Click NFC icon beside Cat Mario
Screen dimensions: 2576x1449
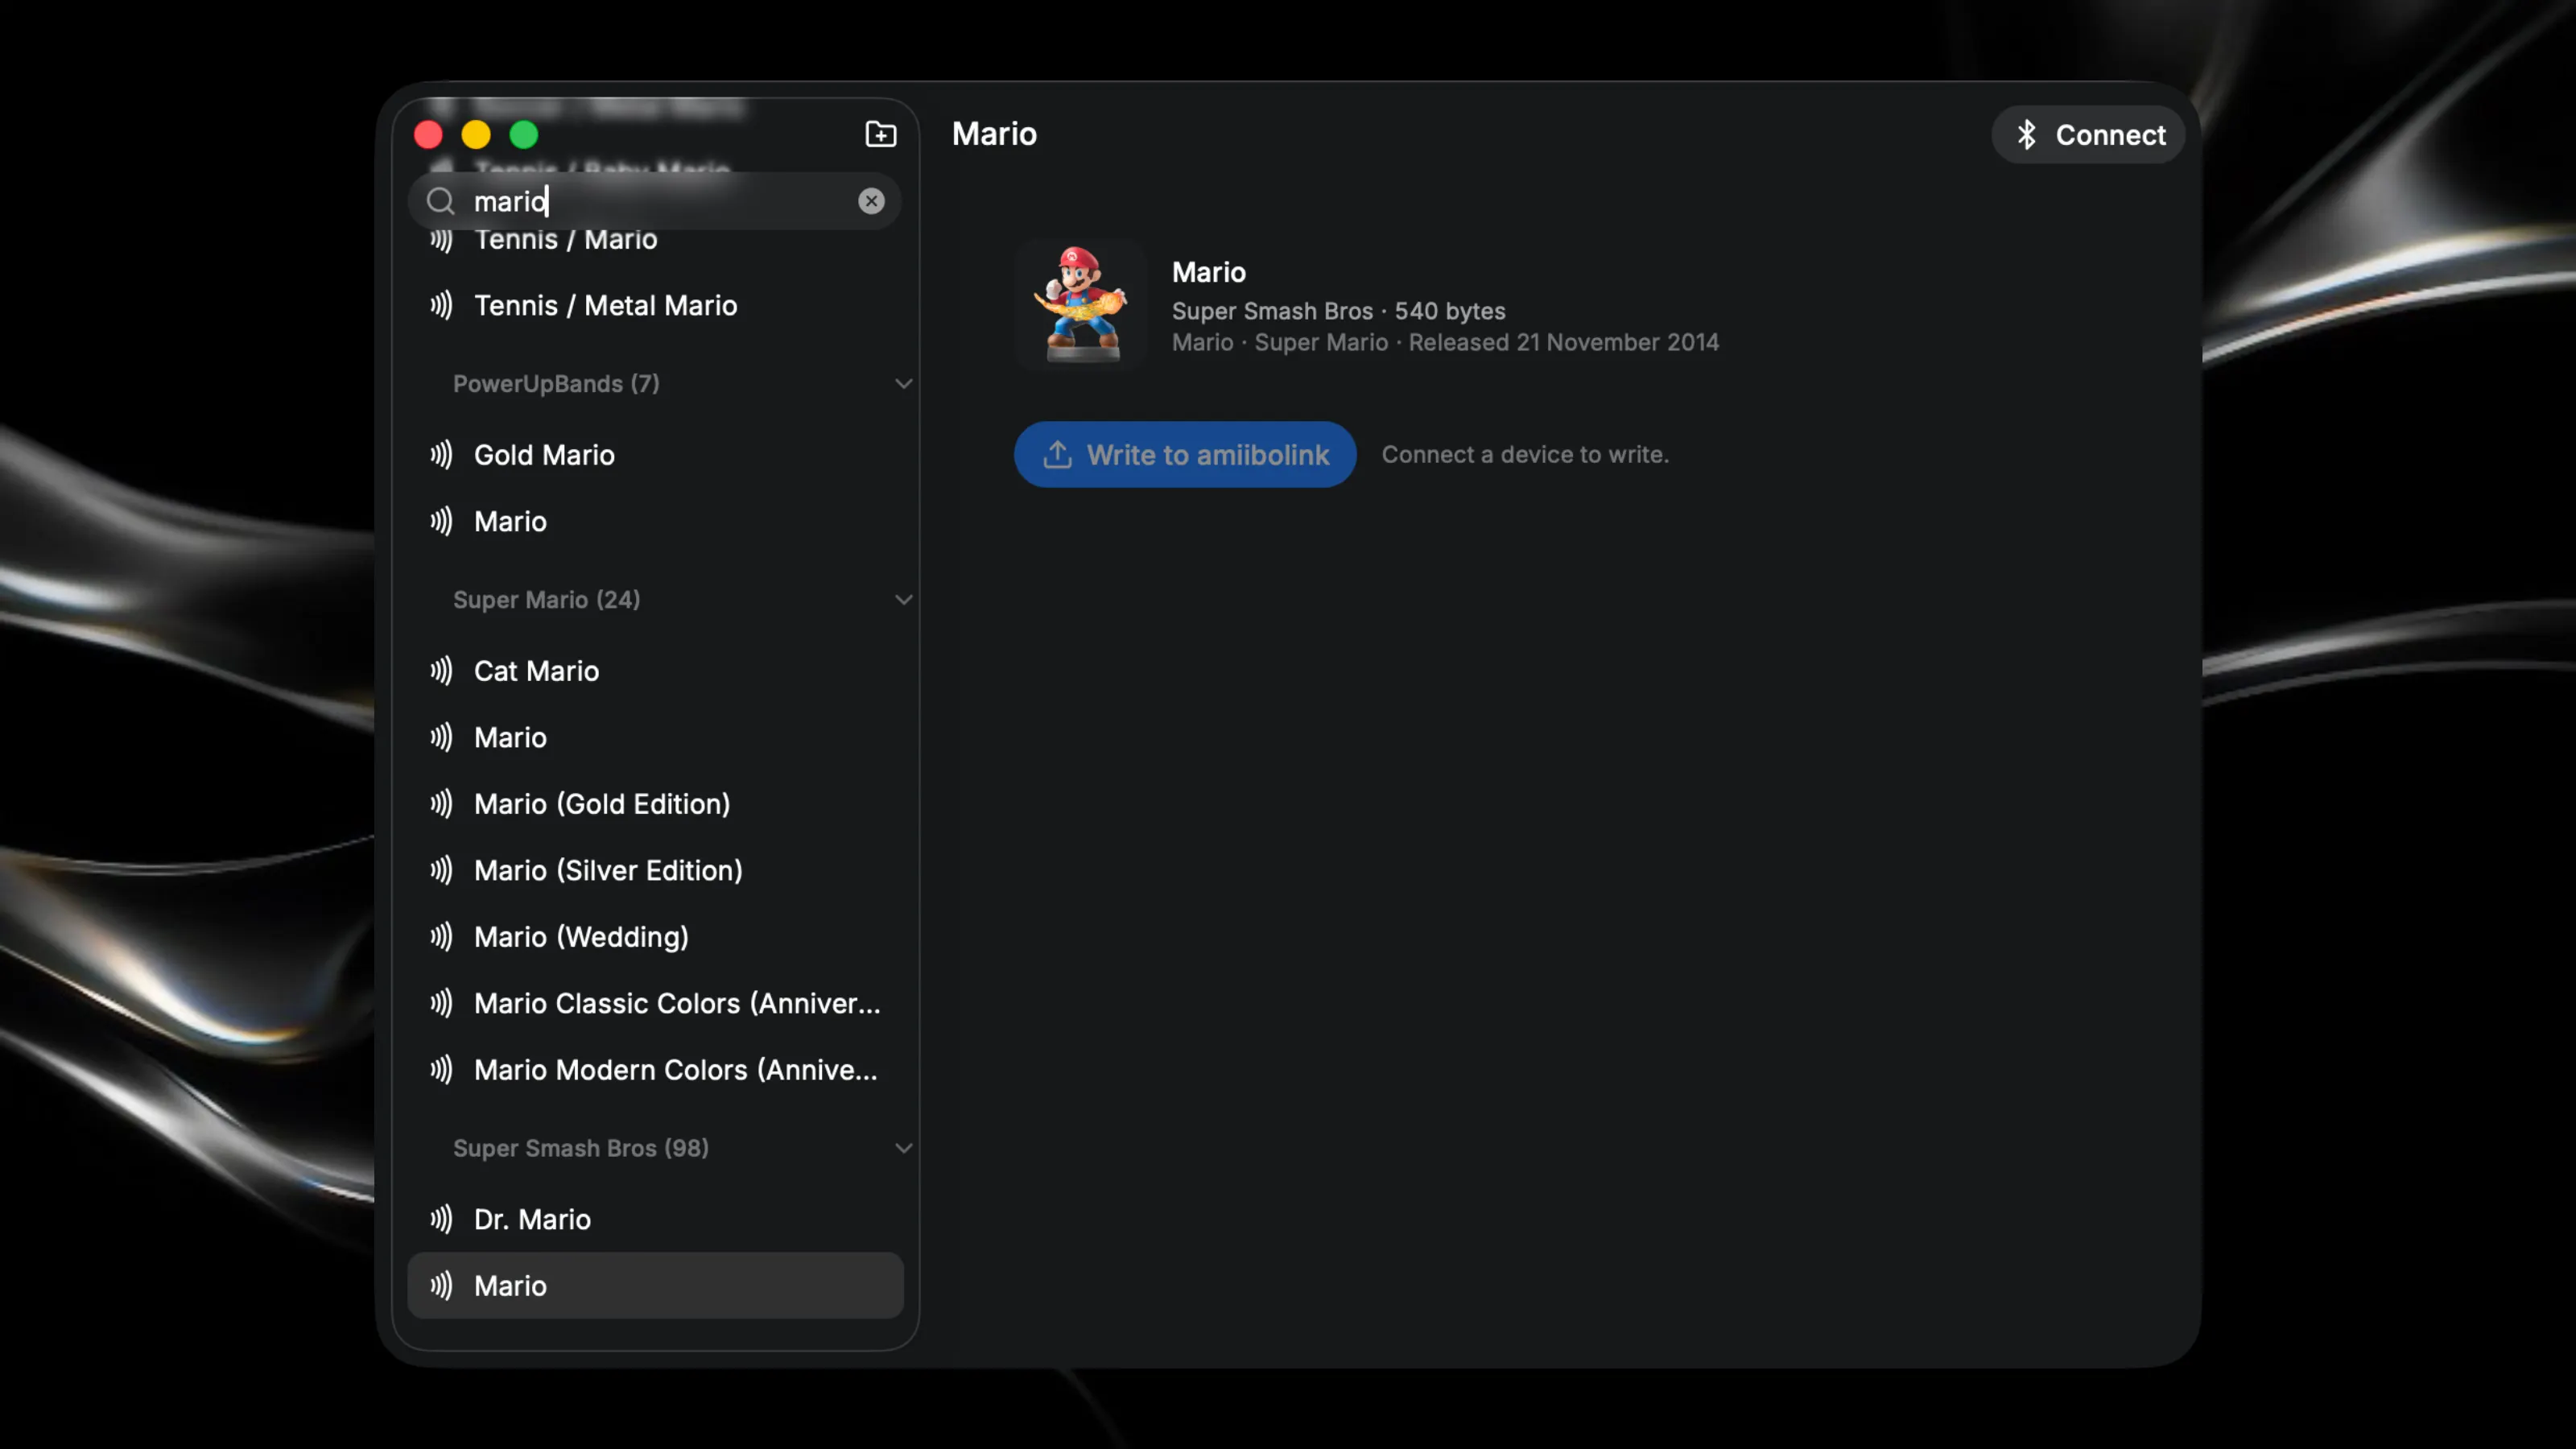tap(441, 671)
